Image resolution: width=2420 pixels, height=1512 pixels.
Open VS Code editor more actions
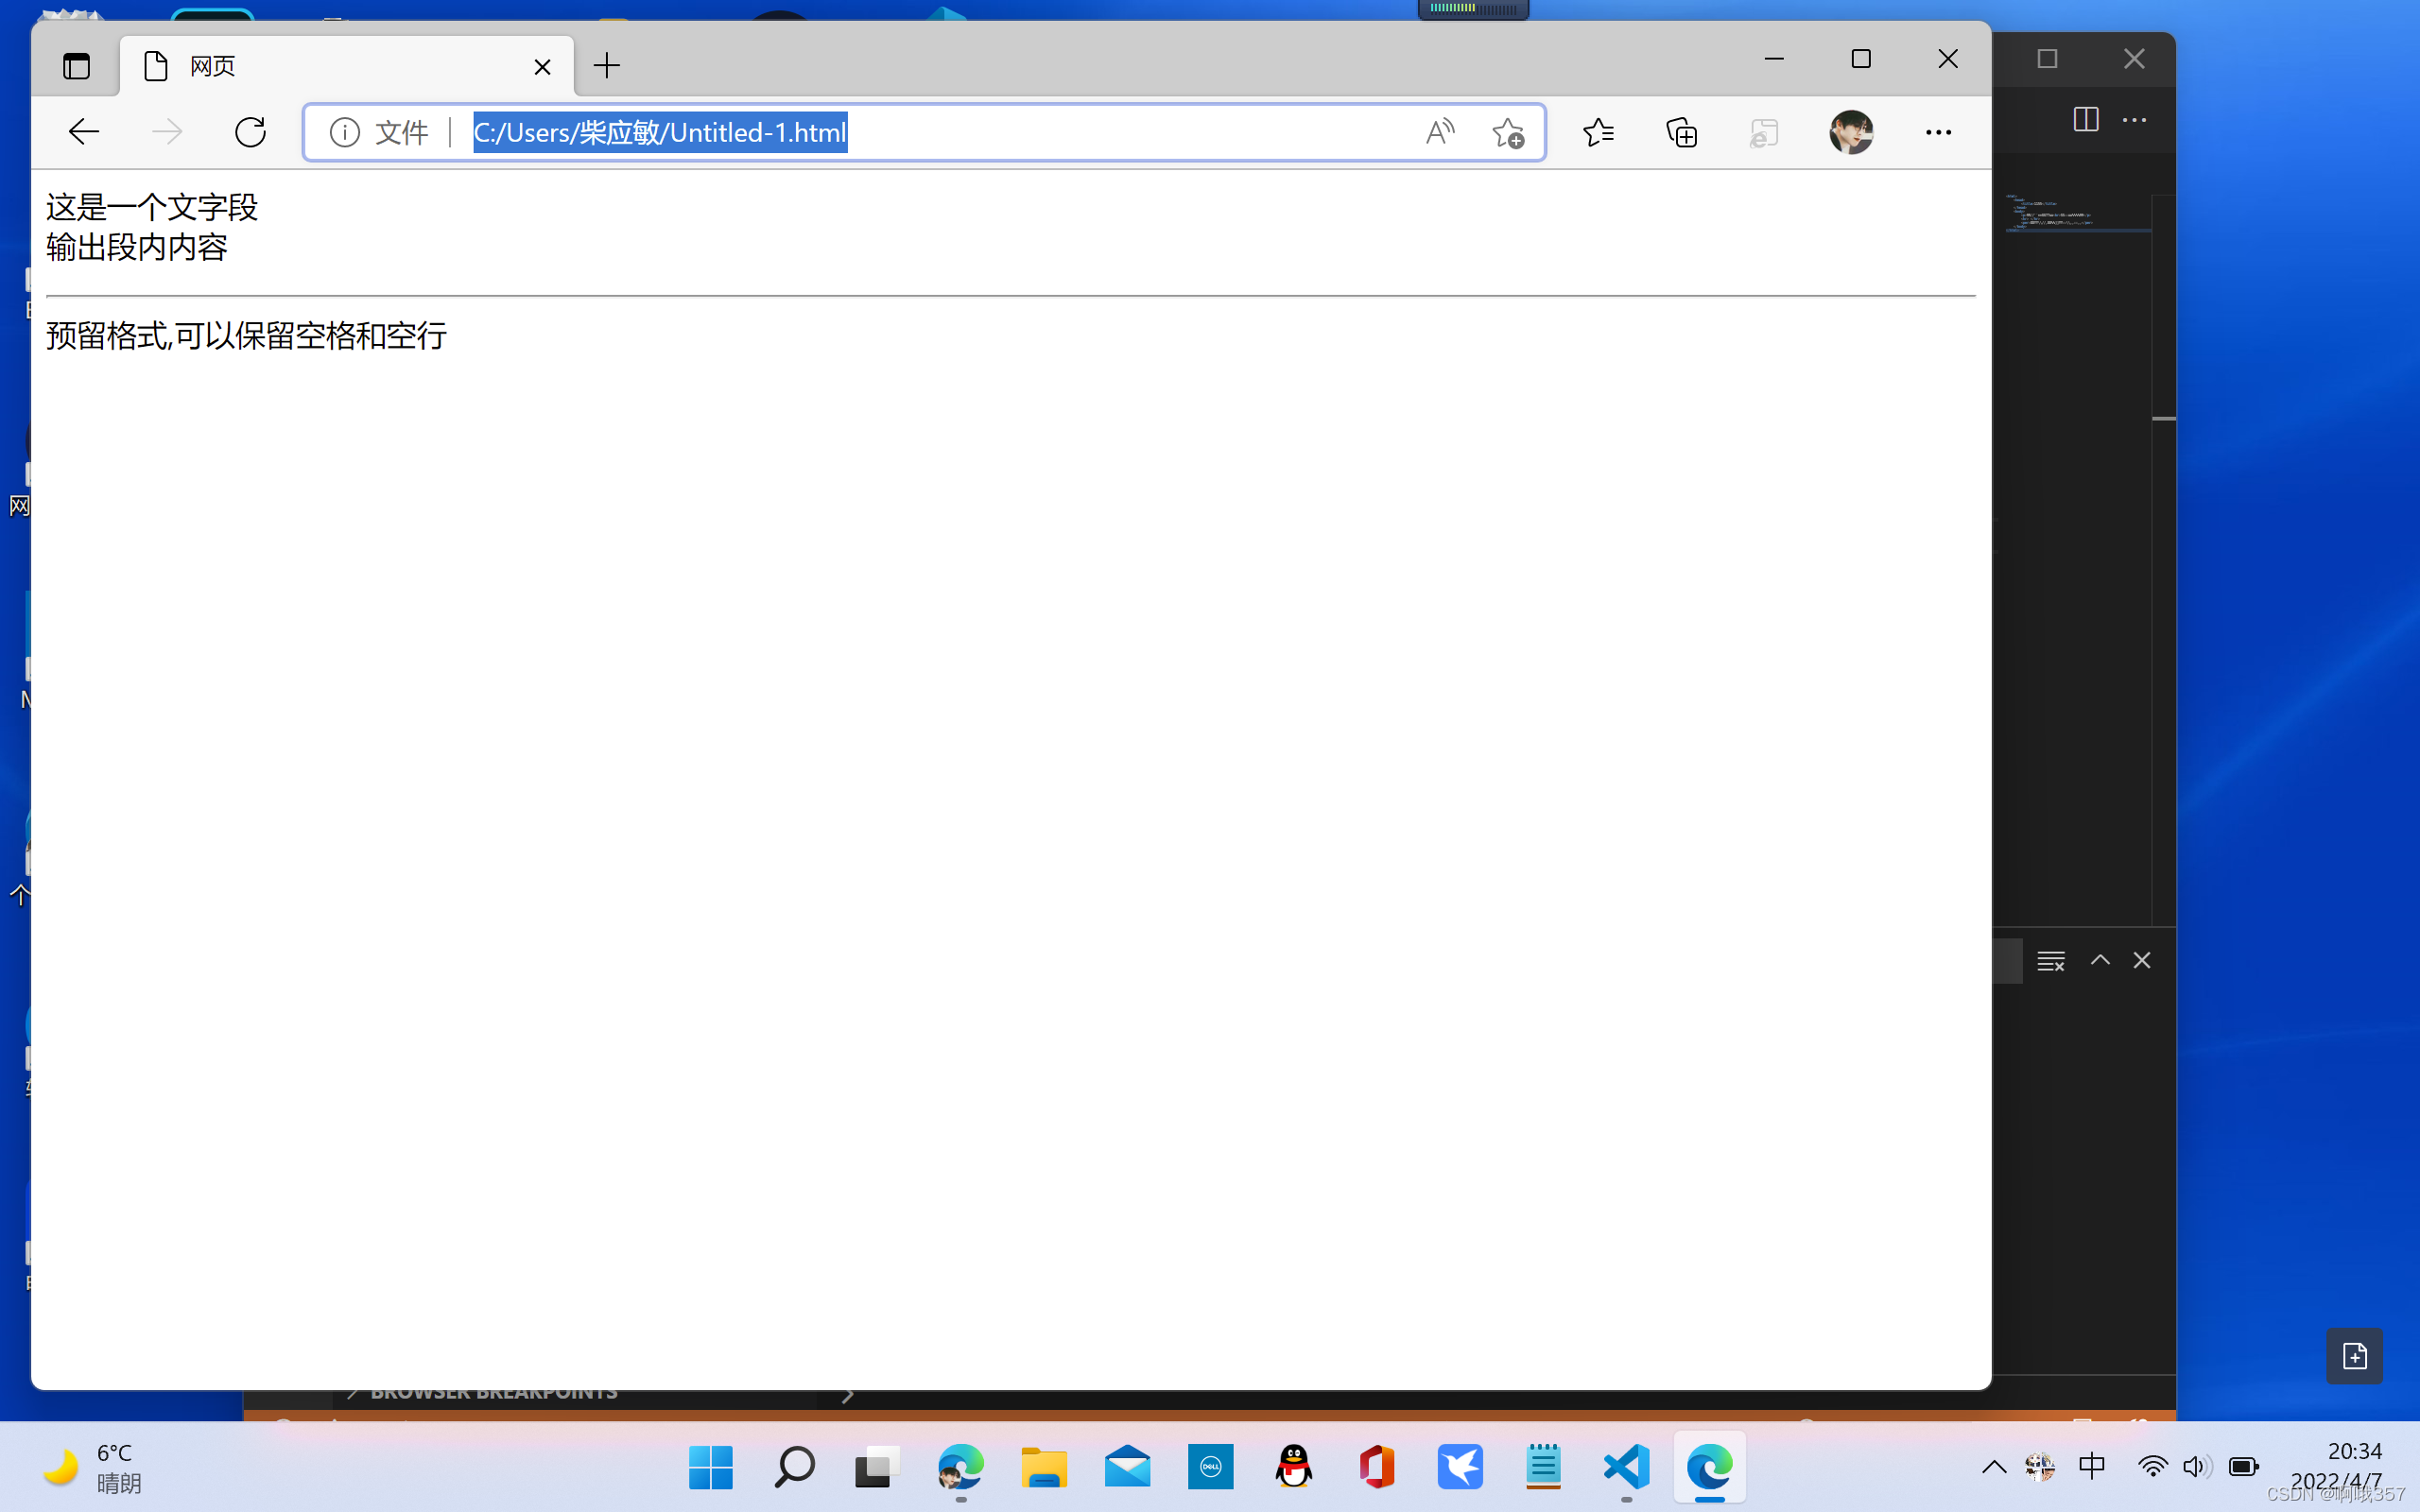click(x=2134, y=119)
